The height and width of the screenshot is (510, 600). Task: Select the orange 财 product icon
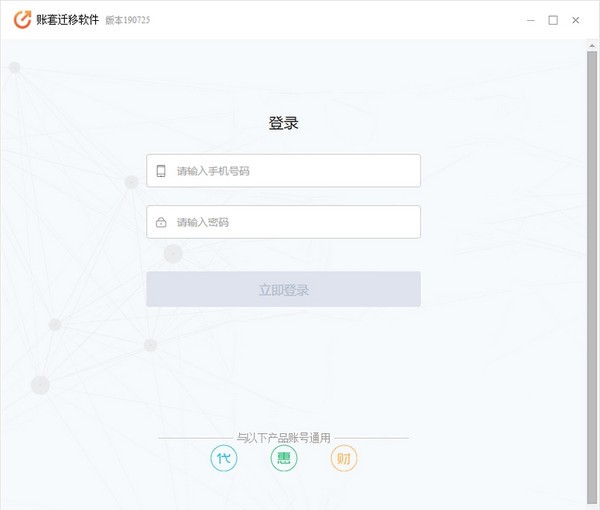coord(344,459)
